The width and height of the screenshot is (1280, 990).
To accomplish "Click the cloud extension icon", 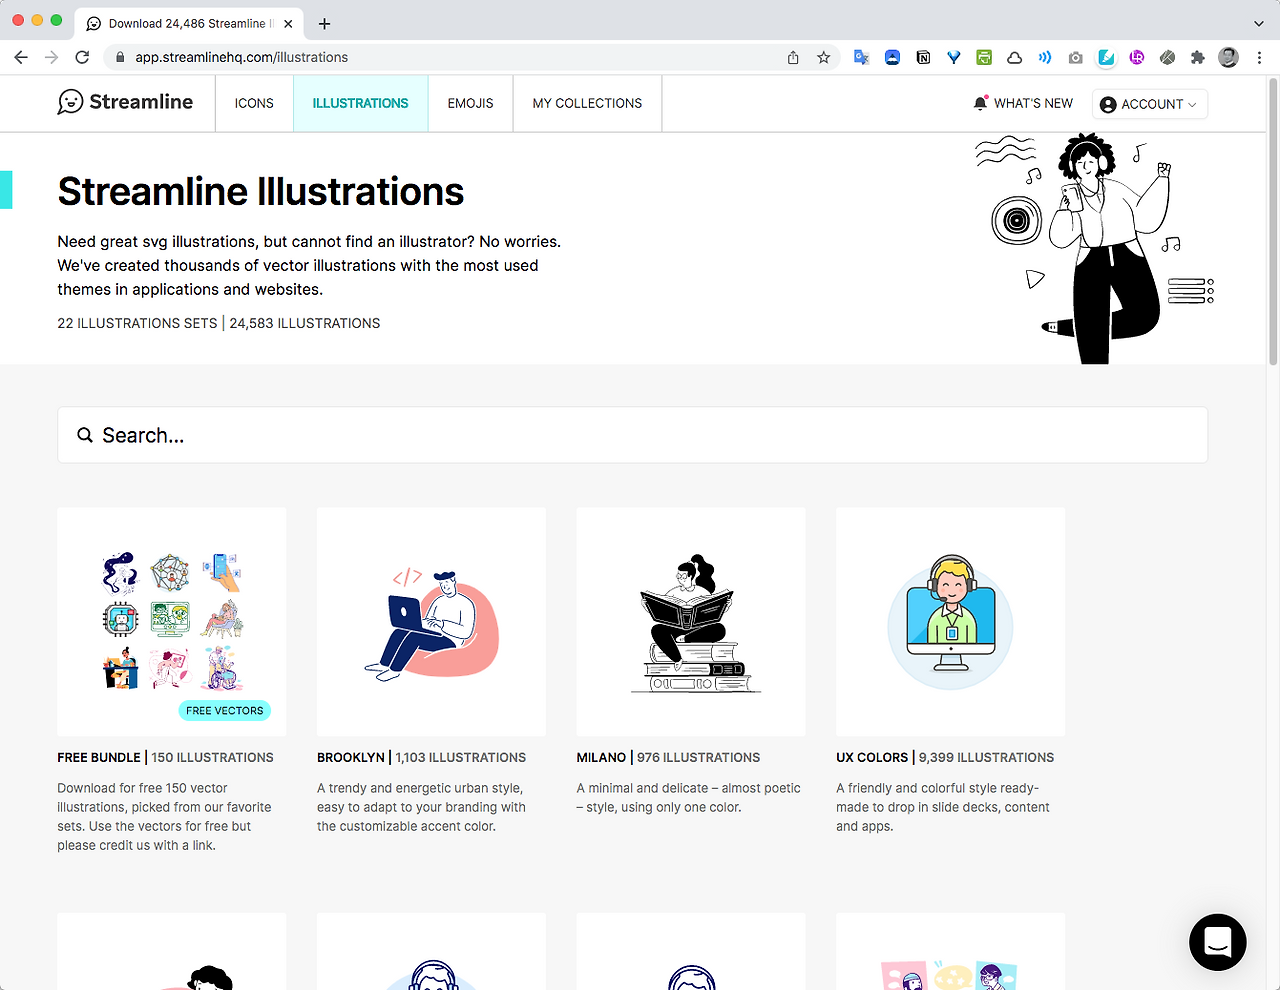I will coord(1014,58).
